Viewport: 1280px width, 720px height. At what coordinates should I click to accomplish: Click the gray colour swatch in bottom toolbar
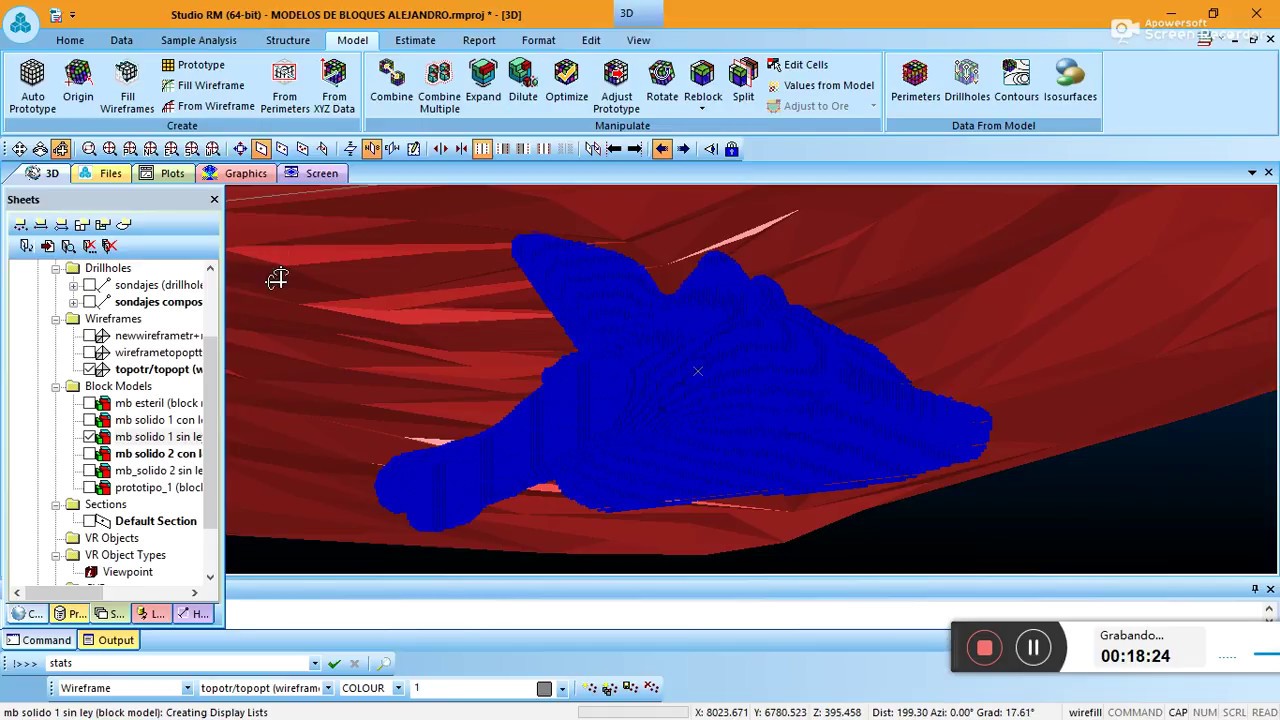pos(544,688)
